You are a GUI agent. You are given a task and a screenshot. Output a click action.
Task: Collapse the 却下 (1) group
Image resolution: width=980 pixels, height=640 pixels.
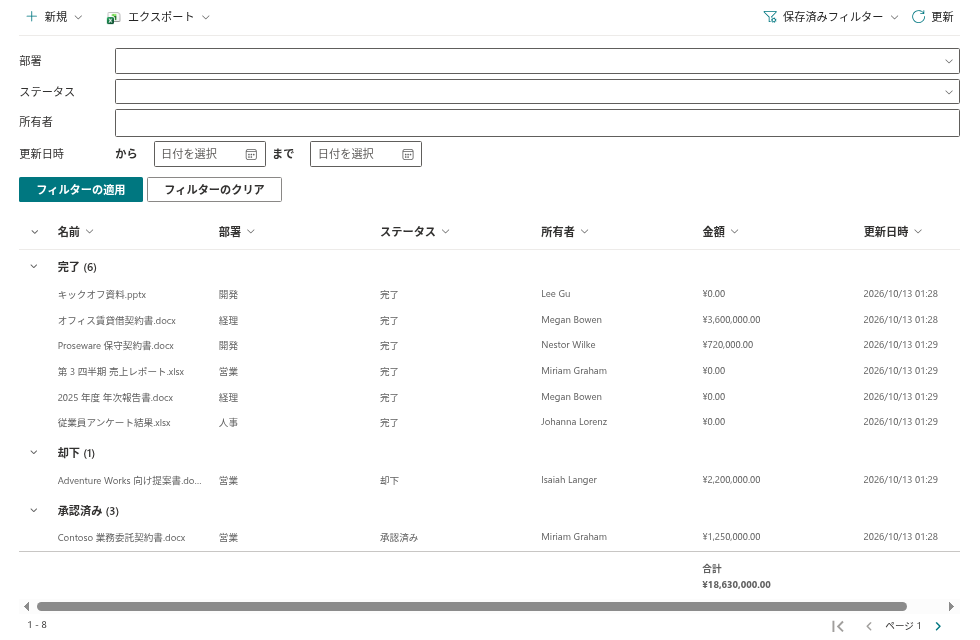coord(34,452)
